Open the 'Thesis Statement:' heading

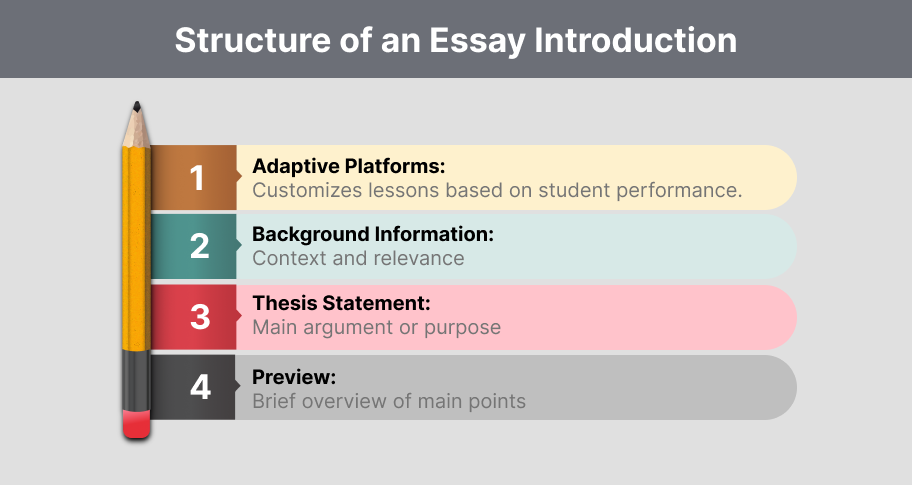[x=340, y=304]
